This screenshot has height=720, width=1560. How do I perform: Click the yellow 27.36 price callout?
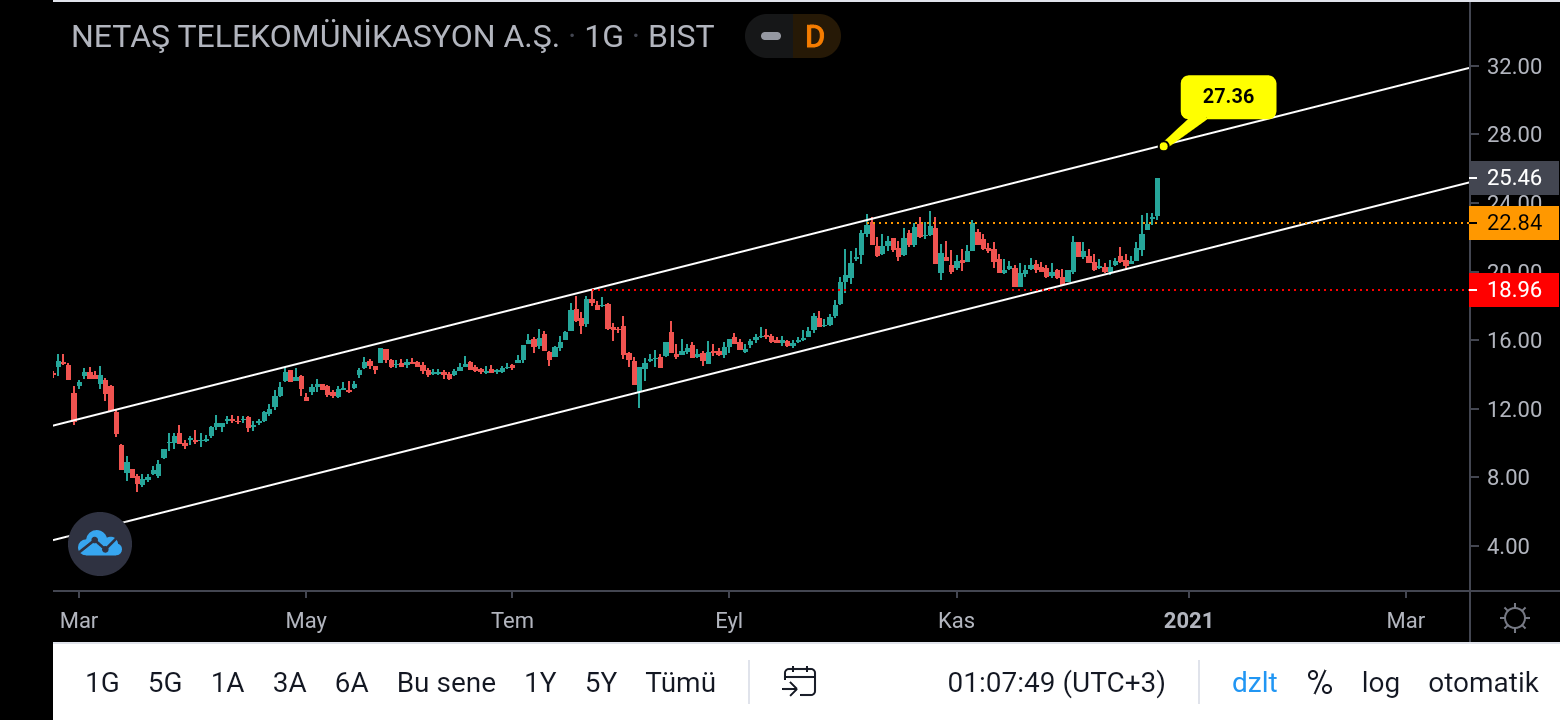[x=1228, y=97]
